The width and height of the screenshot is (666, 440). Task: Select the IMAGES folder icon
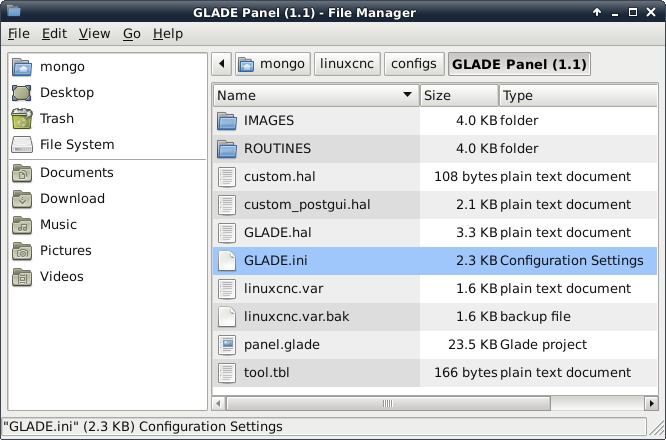point(227,121)
